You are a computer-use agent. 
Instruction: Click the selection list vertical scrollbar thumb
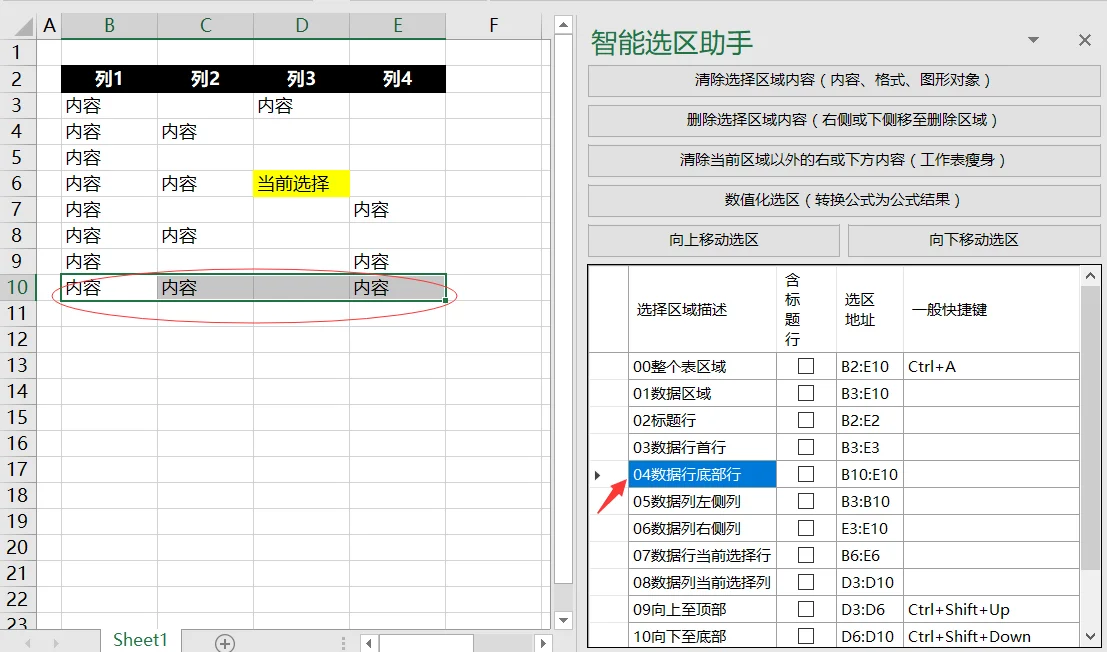1090,428
